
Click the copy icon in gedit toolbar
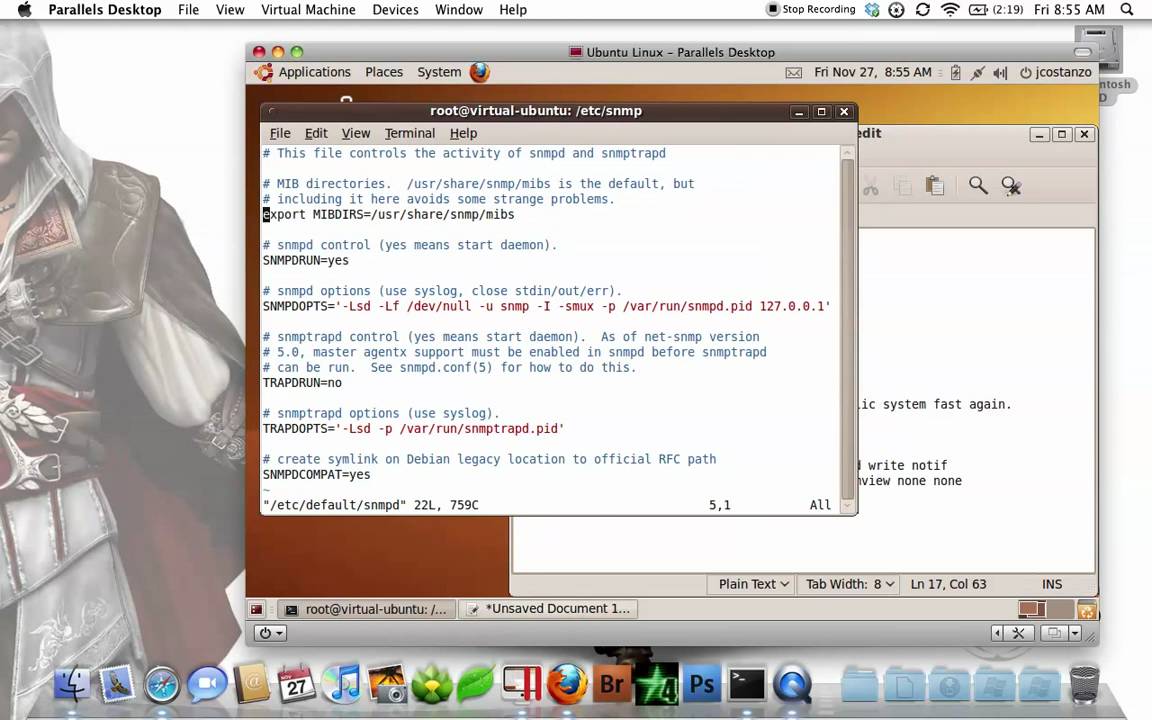click(902, 187)
